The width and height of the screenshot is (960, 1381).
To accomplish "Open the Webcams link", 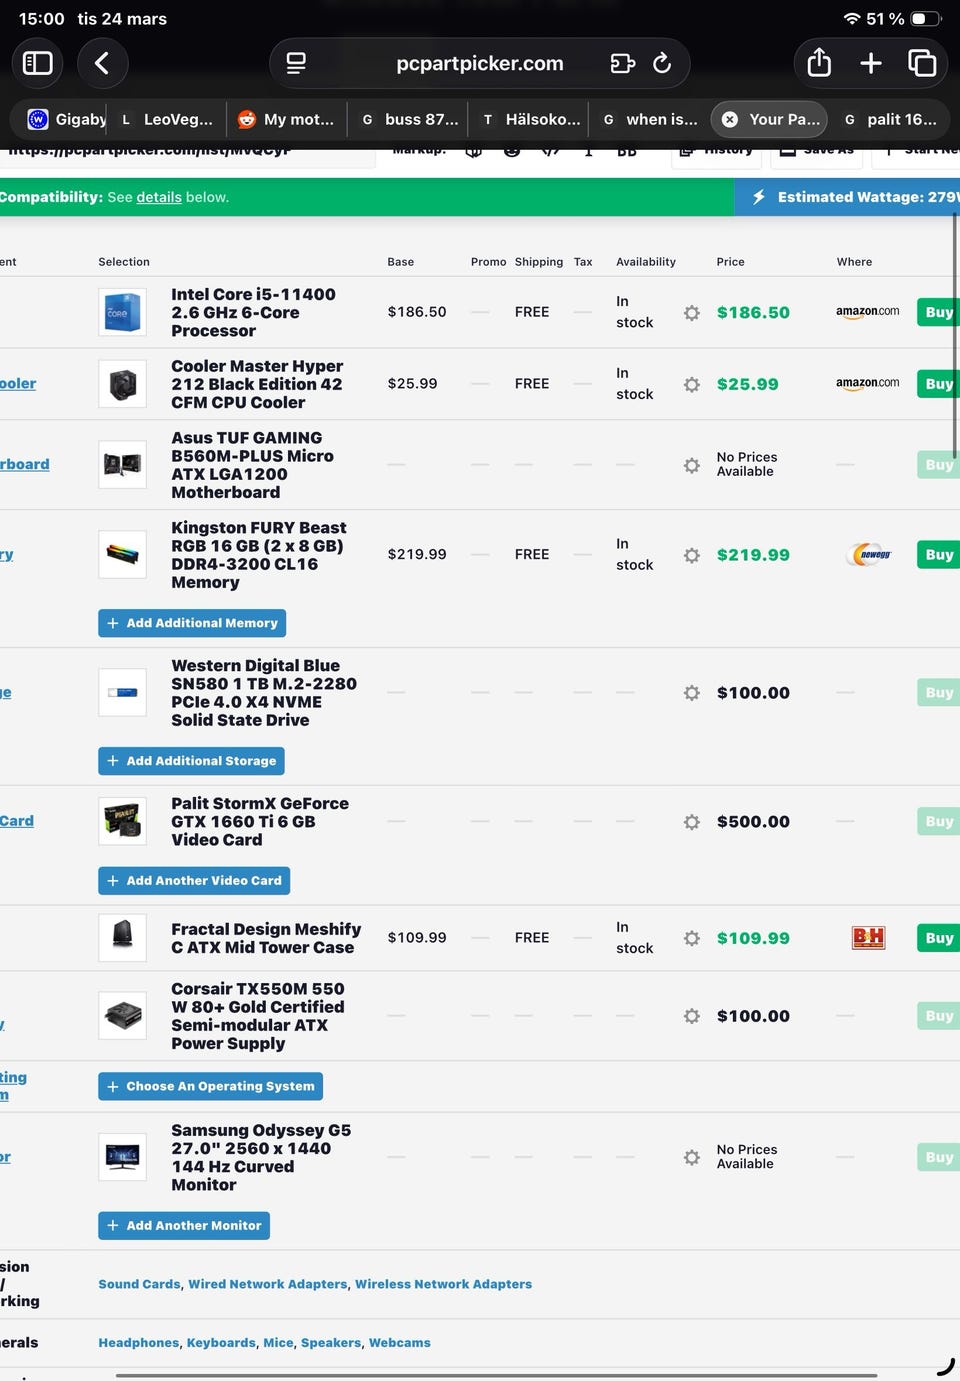I will coord(400,1343).
